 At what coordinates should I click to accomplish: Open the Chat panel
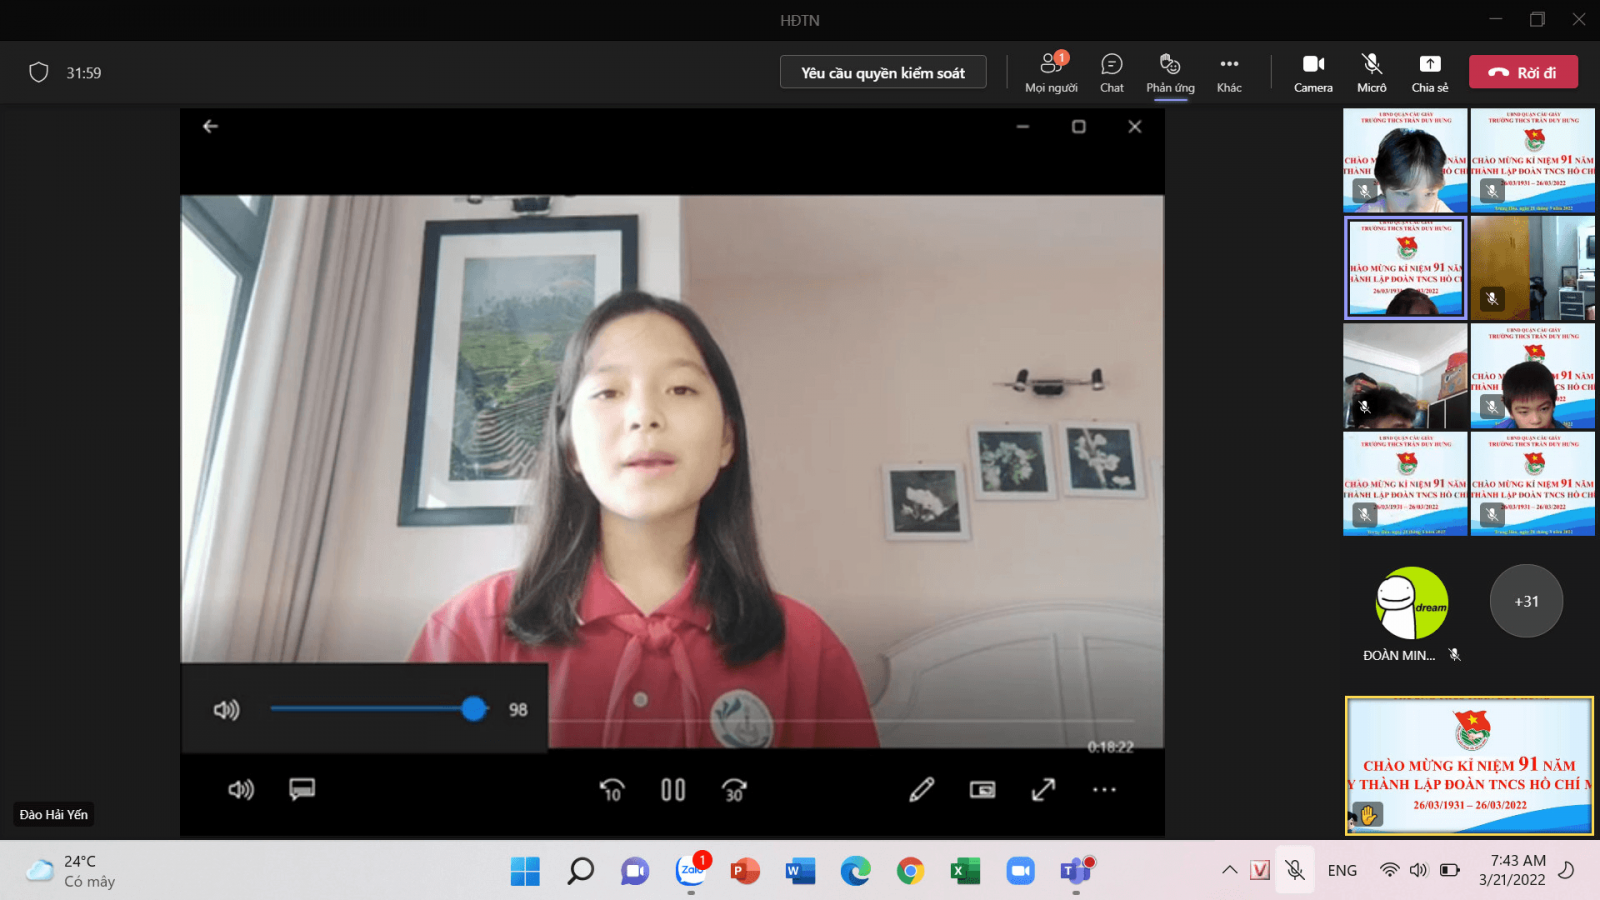pos(1111,72)
